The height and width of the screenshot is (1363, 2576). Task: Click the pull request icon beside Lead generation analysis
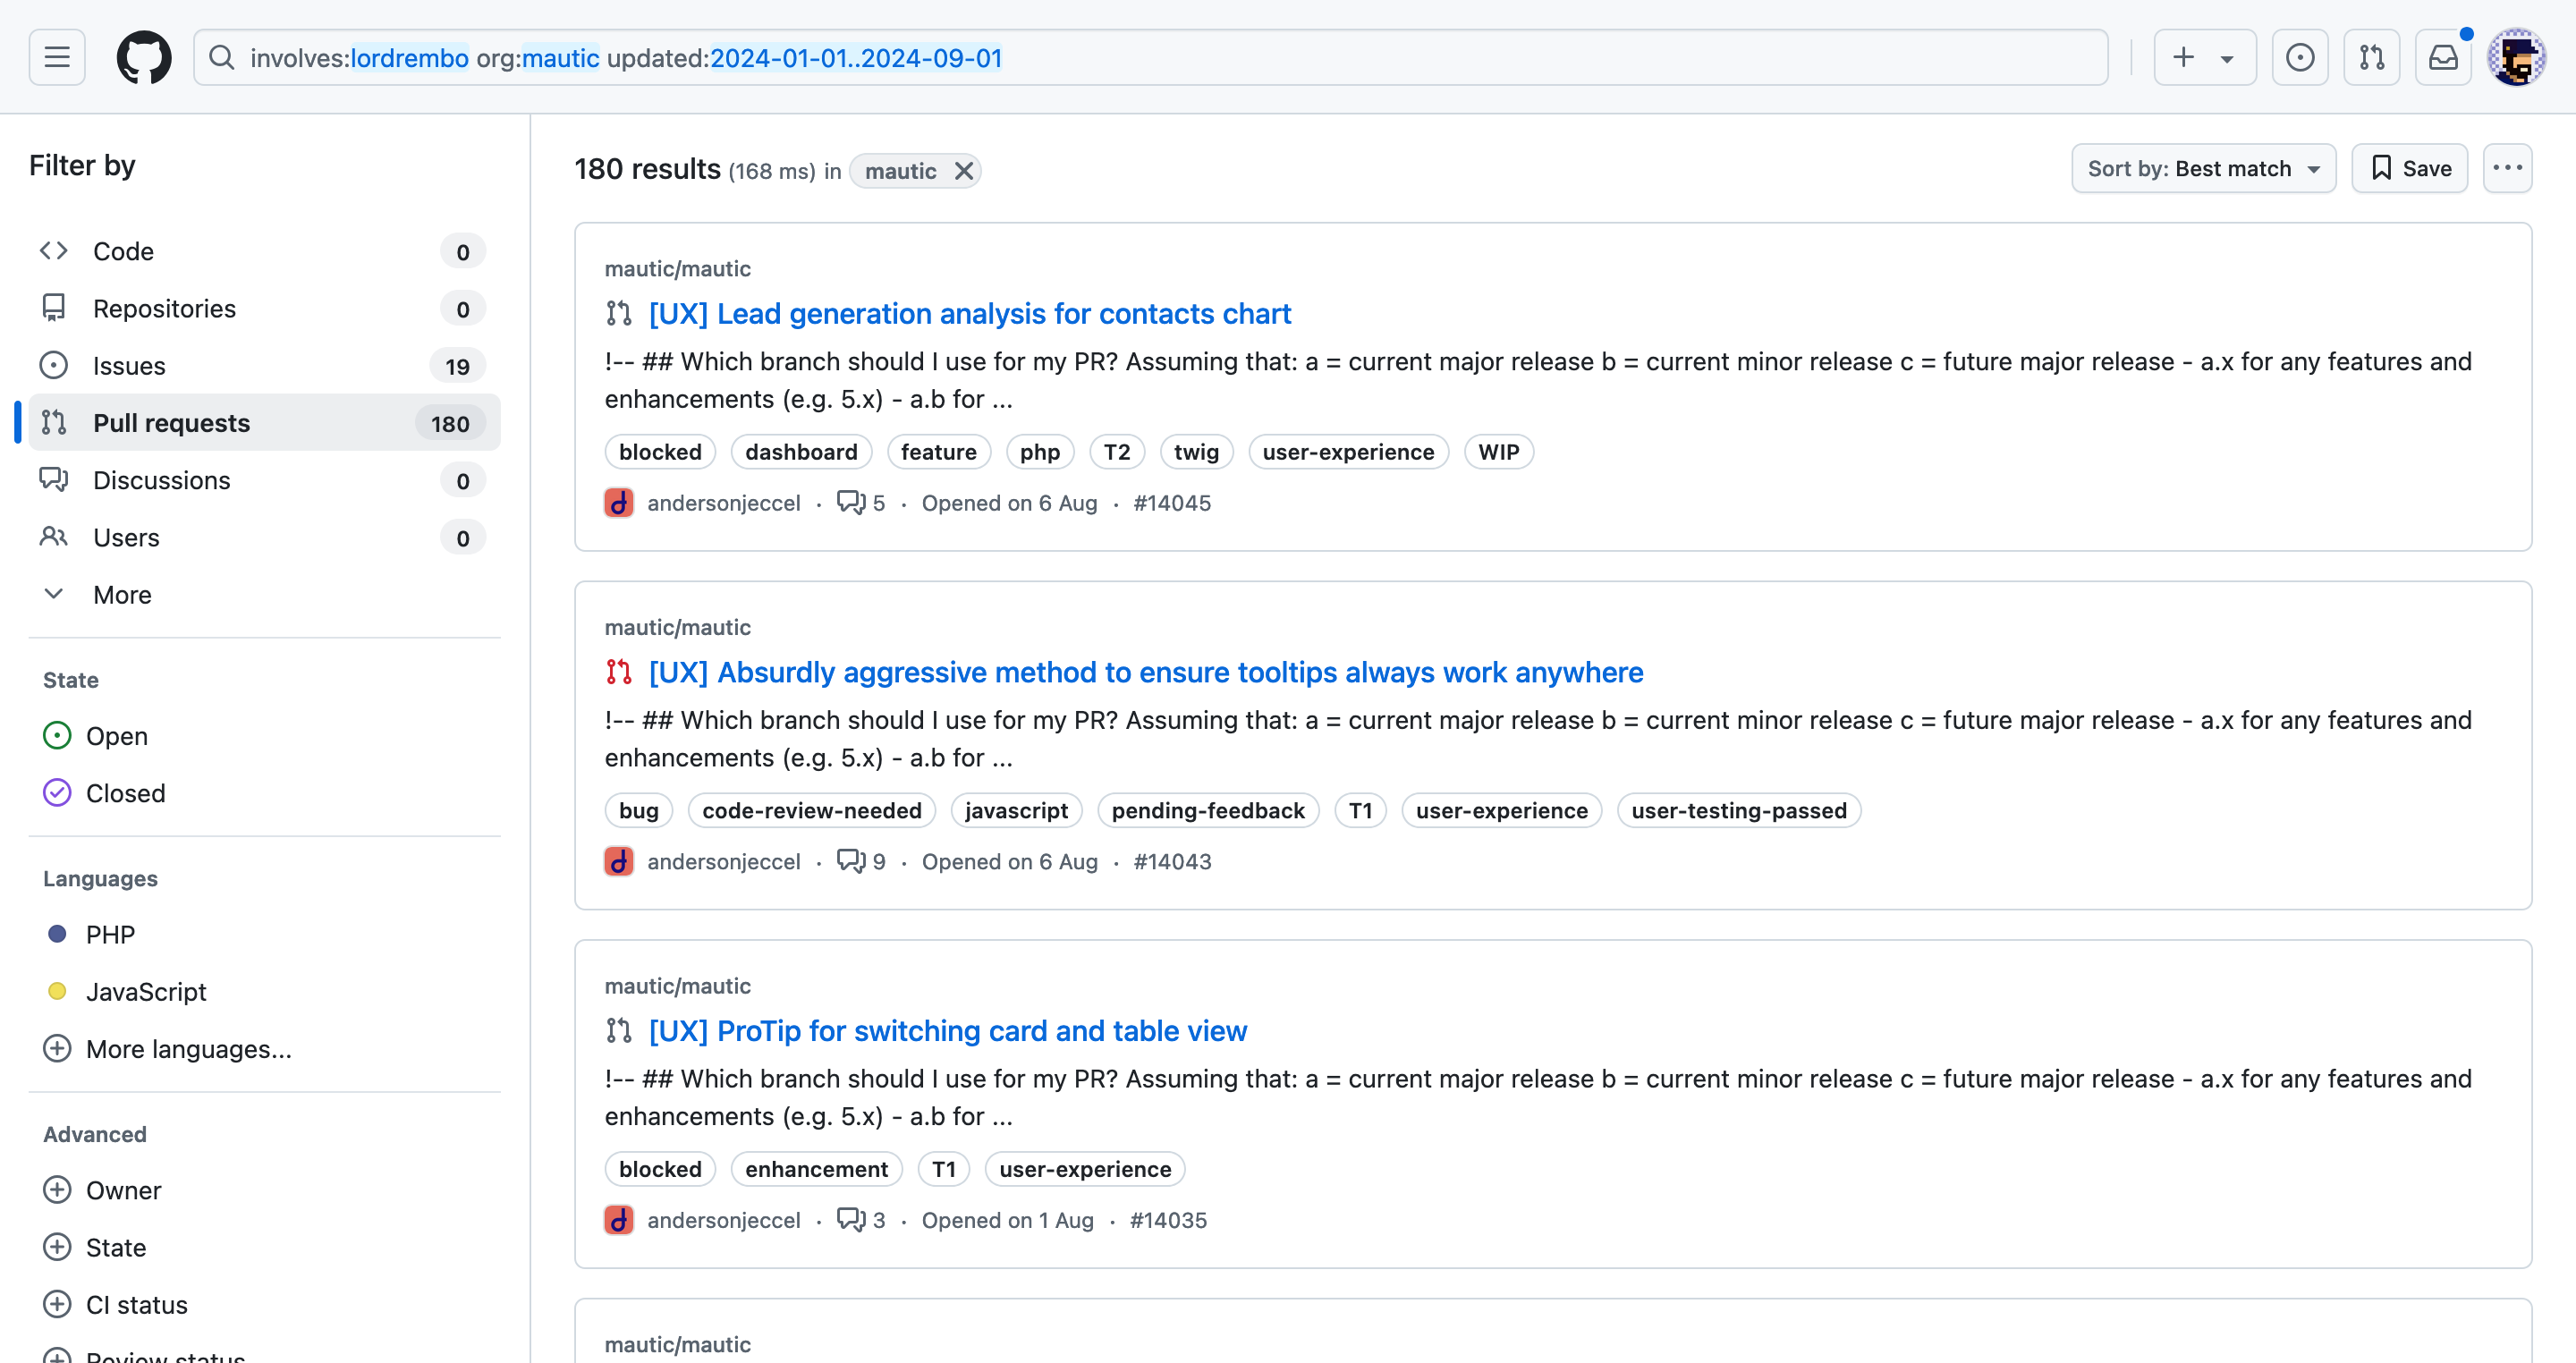click(619, 314)
